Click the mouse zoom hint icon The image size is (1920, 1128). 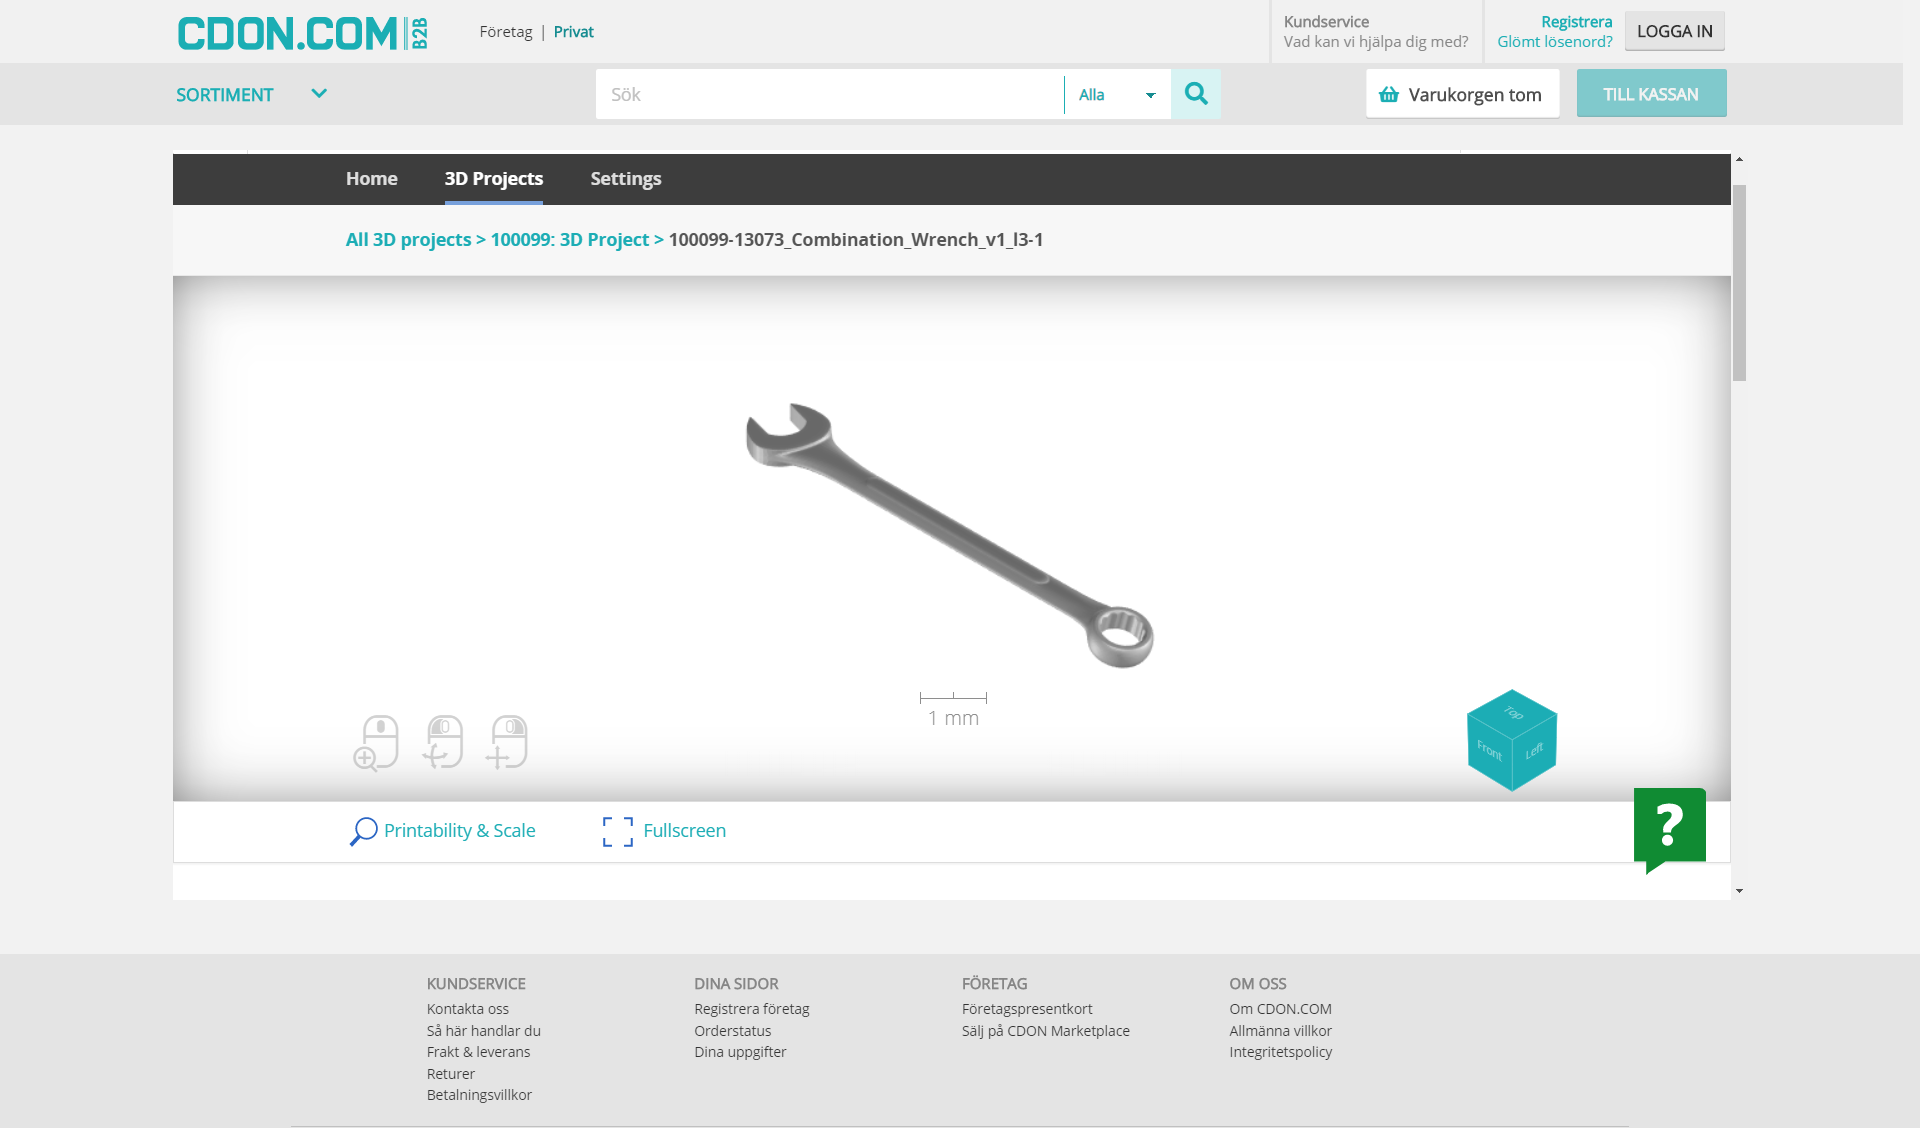[377, 742]
